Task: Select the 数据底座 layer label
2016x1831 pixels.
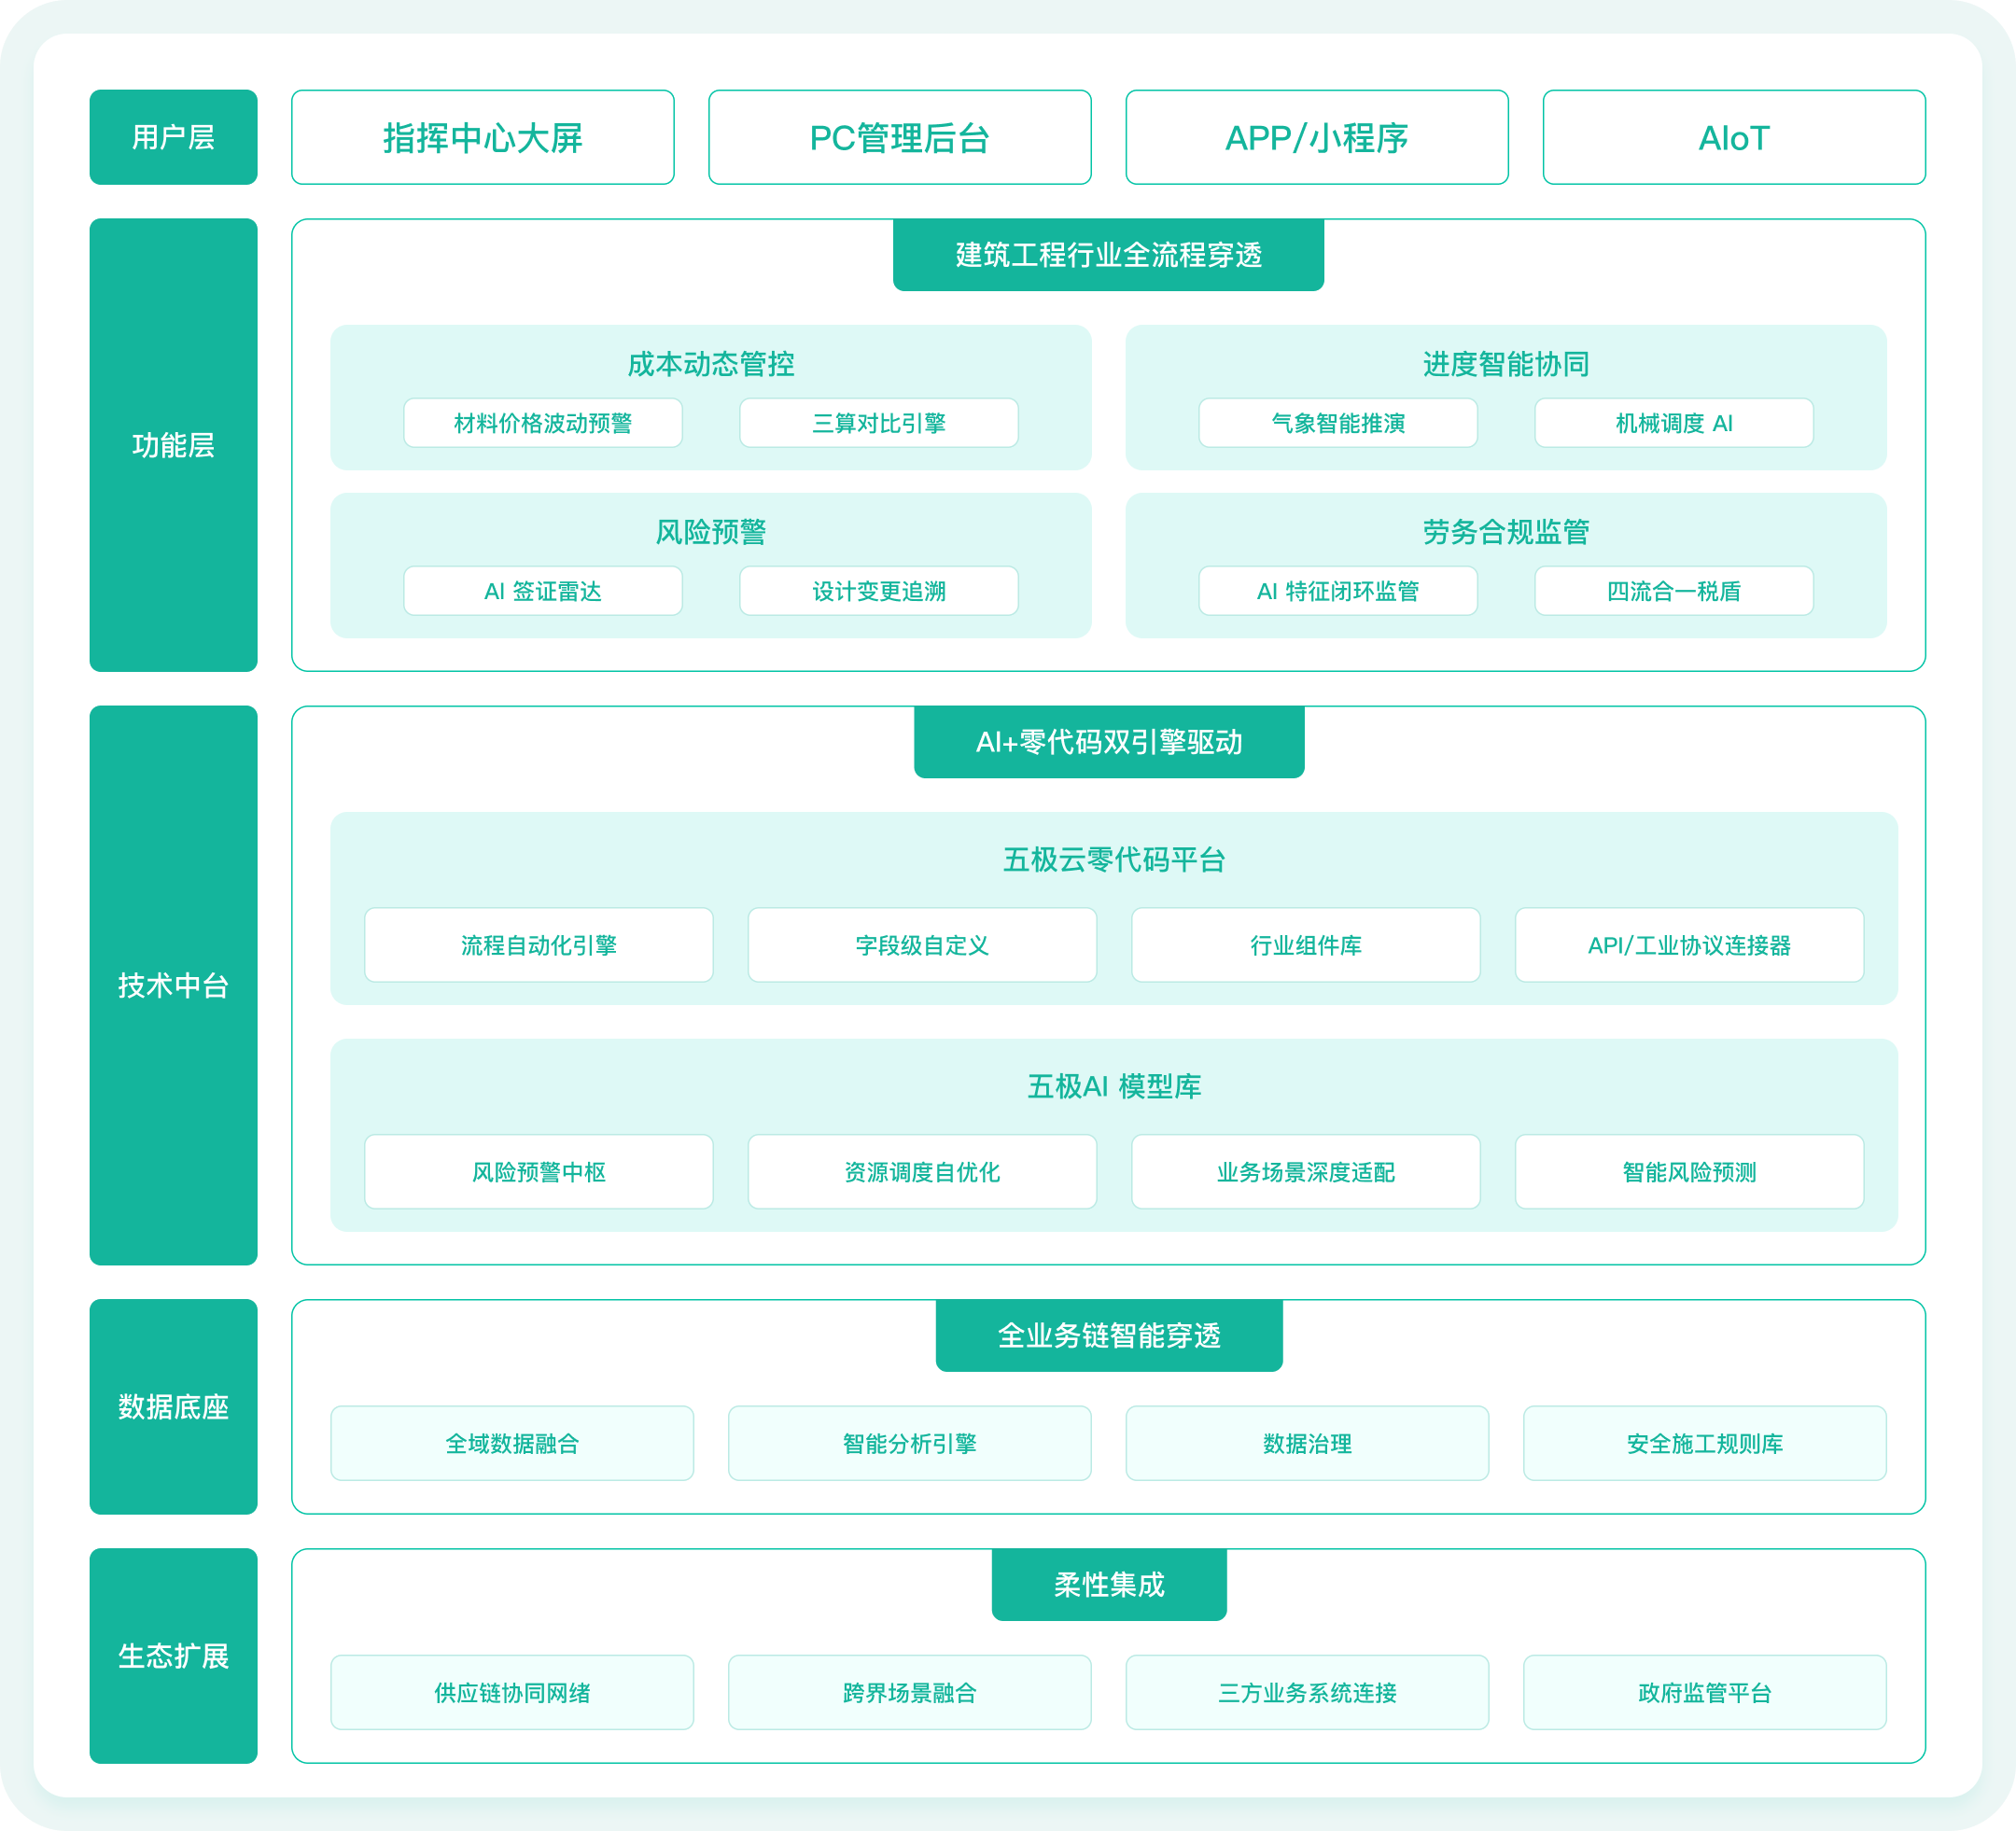Action: (173, 1407)
